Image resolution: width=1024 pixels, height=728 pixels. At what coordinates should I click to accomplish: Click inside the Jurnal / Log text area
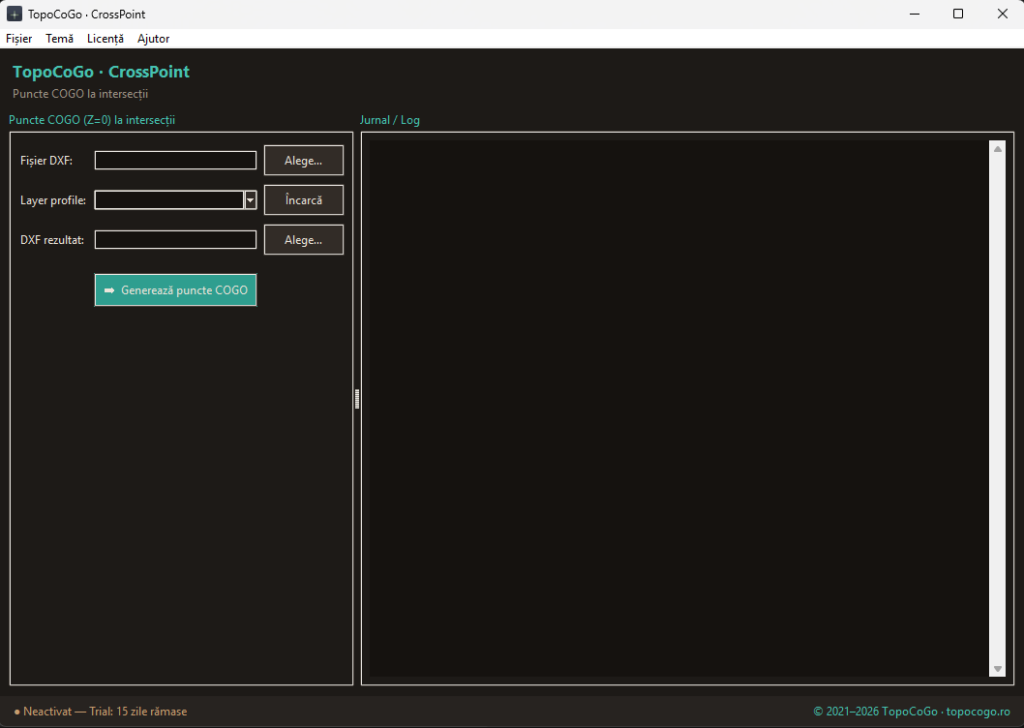point(679,409)
